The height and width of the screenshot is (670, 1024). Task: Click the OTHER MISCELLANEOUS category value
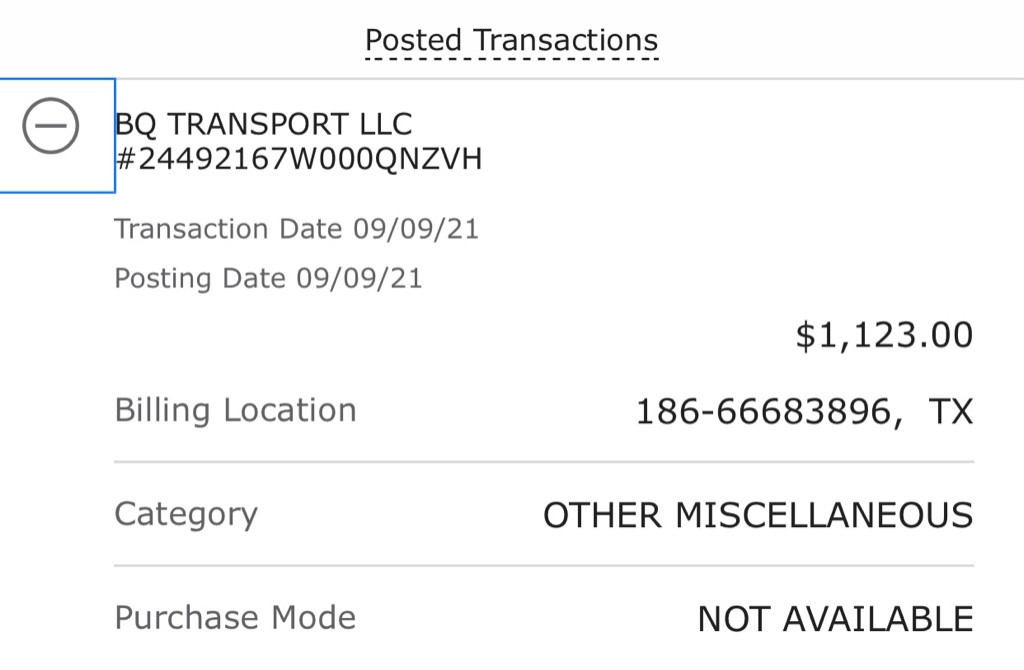(x=758, y=515)
